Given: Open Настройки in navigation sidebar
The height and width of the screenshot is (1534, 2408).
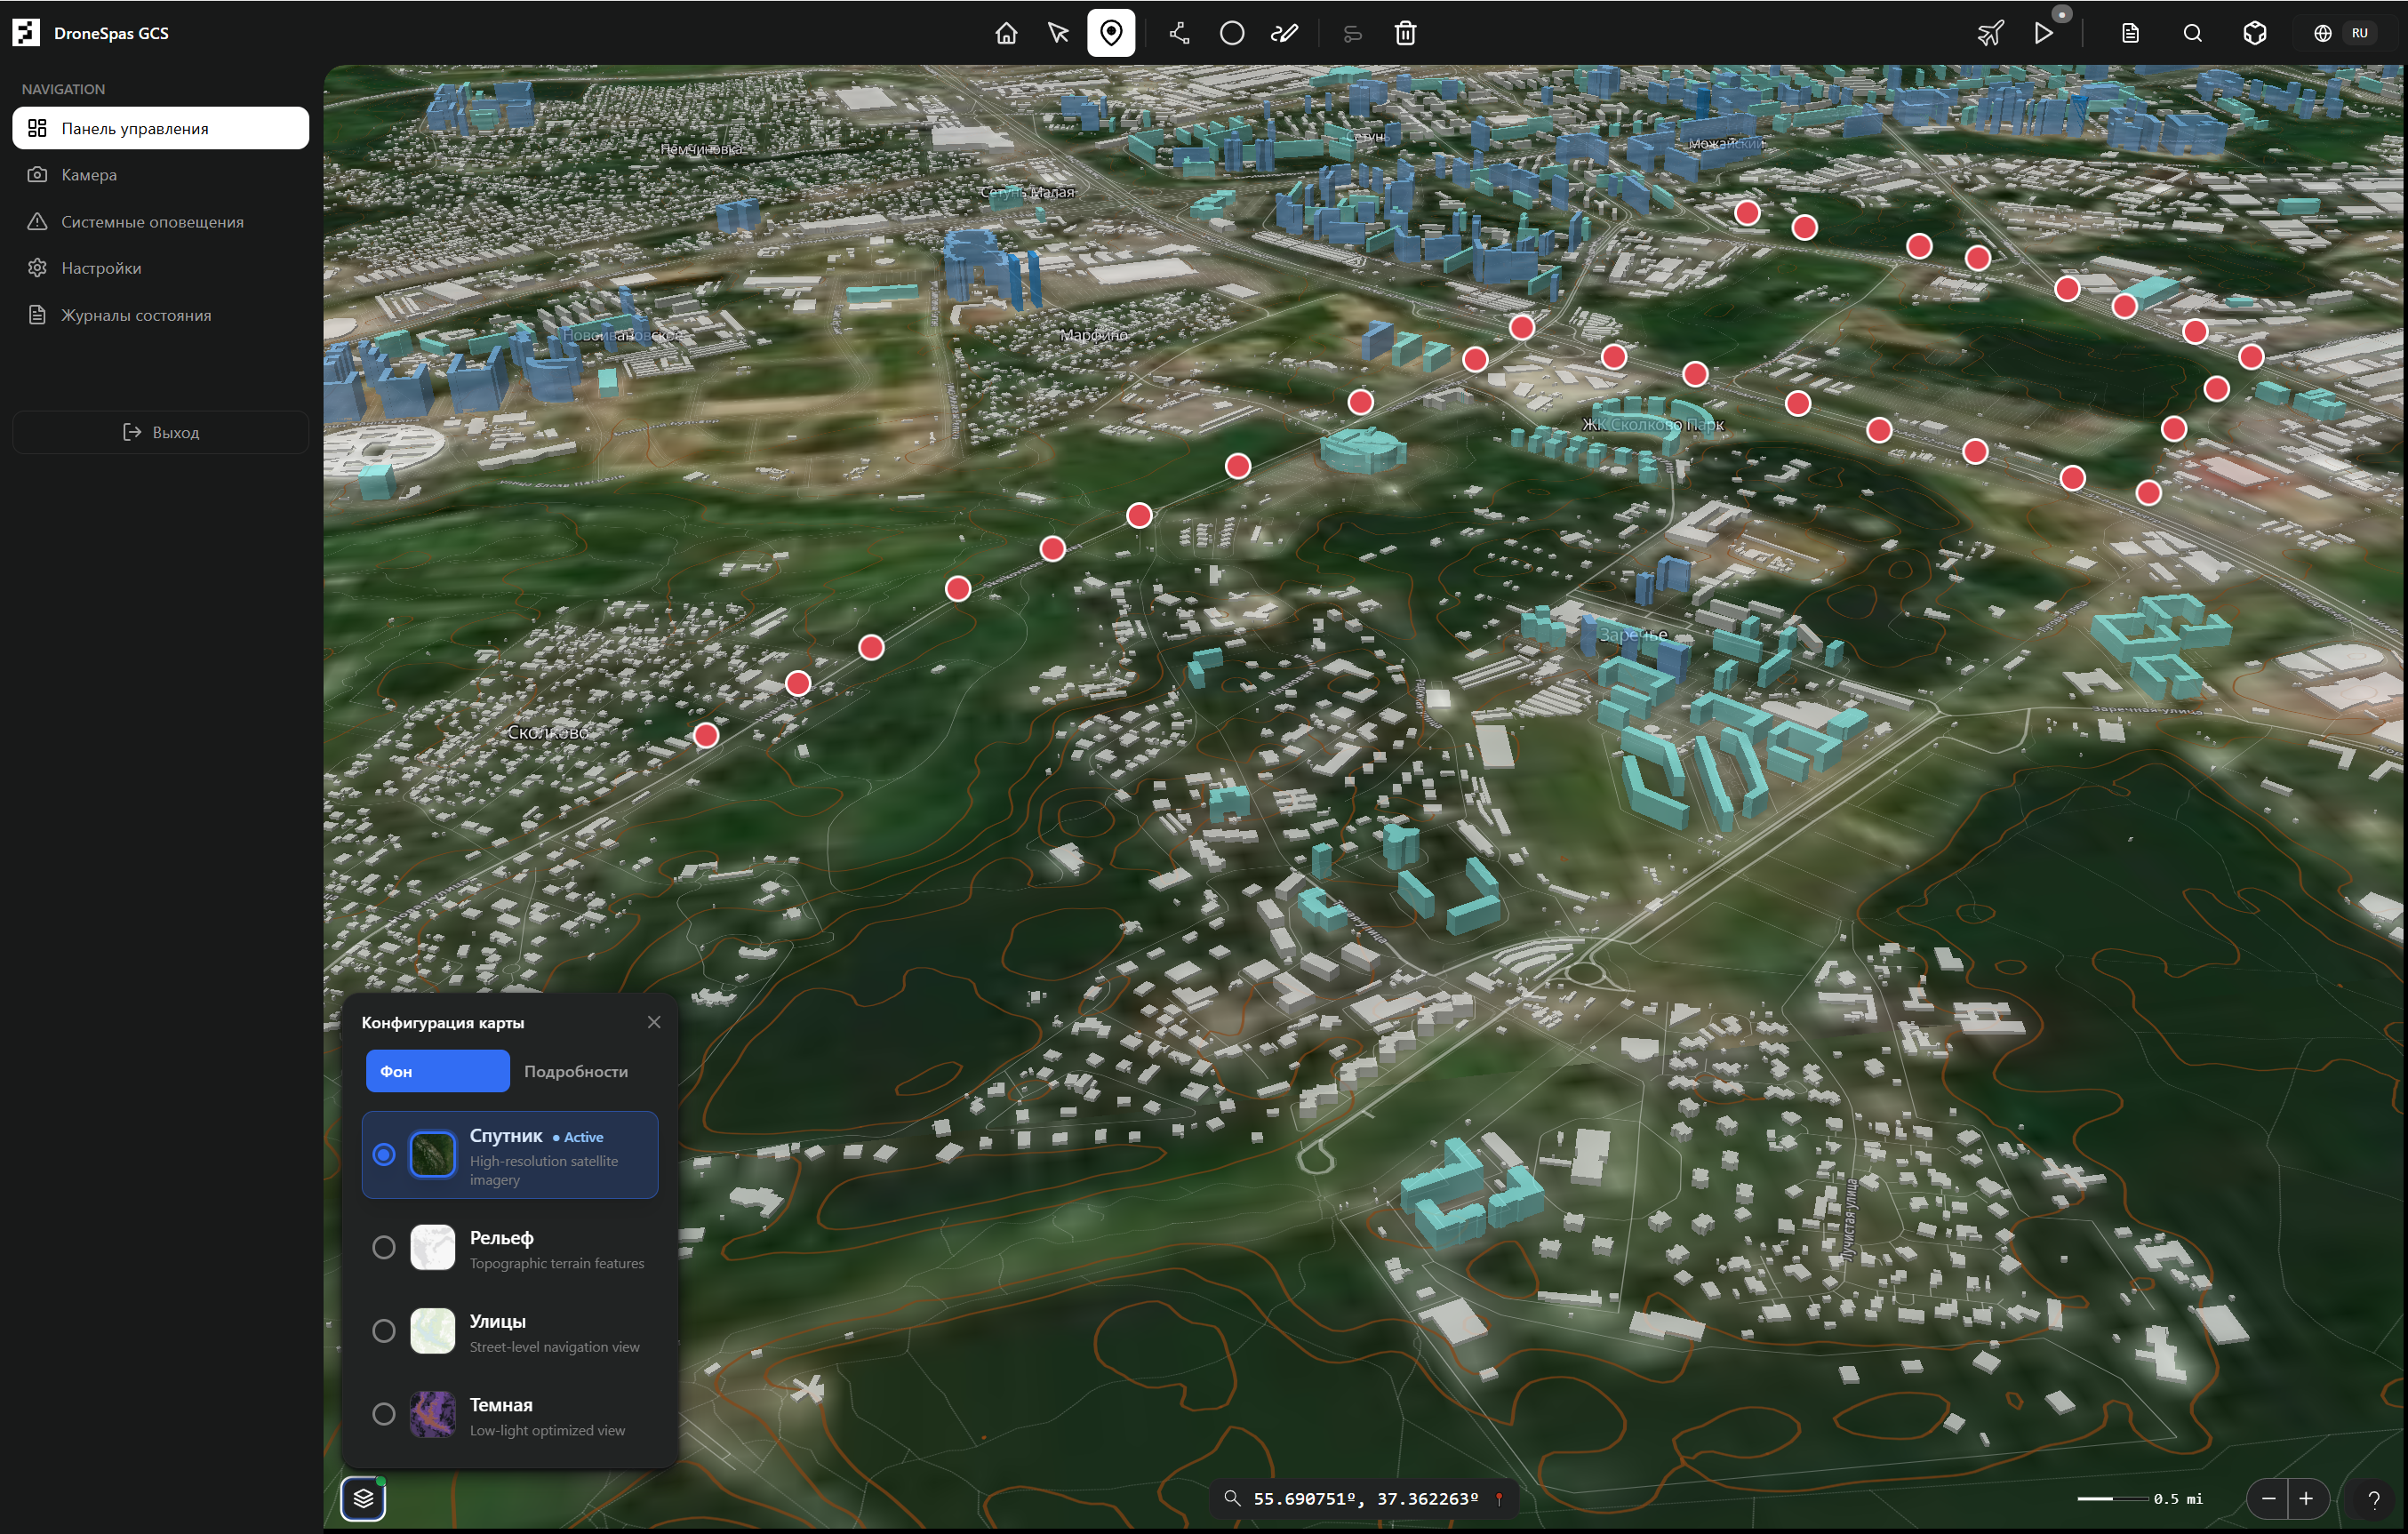Looking at the screenshot, I should [x=101, y=268].
